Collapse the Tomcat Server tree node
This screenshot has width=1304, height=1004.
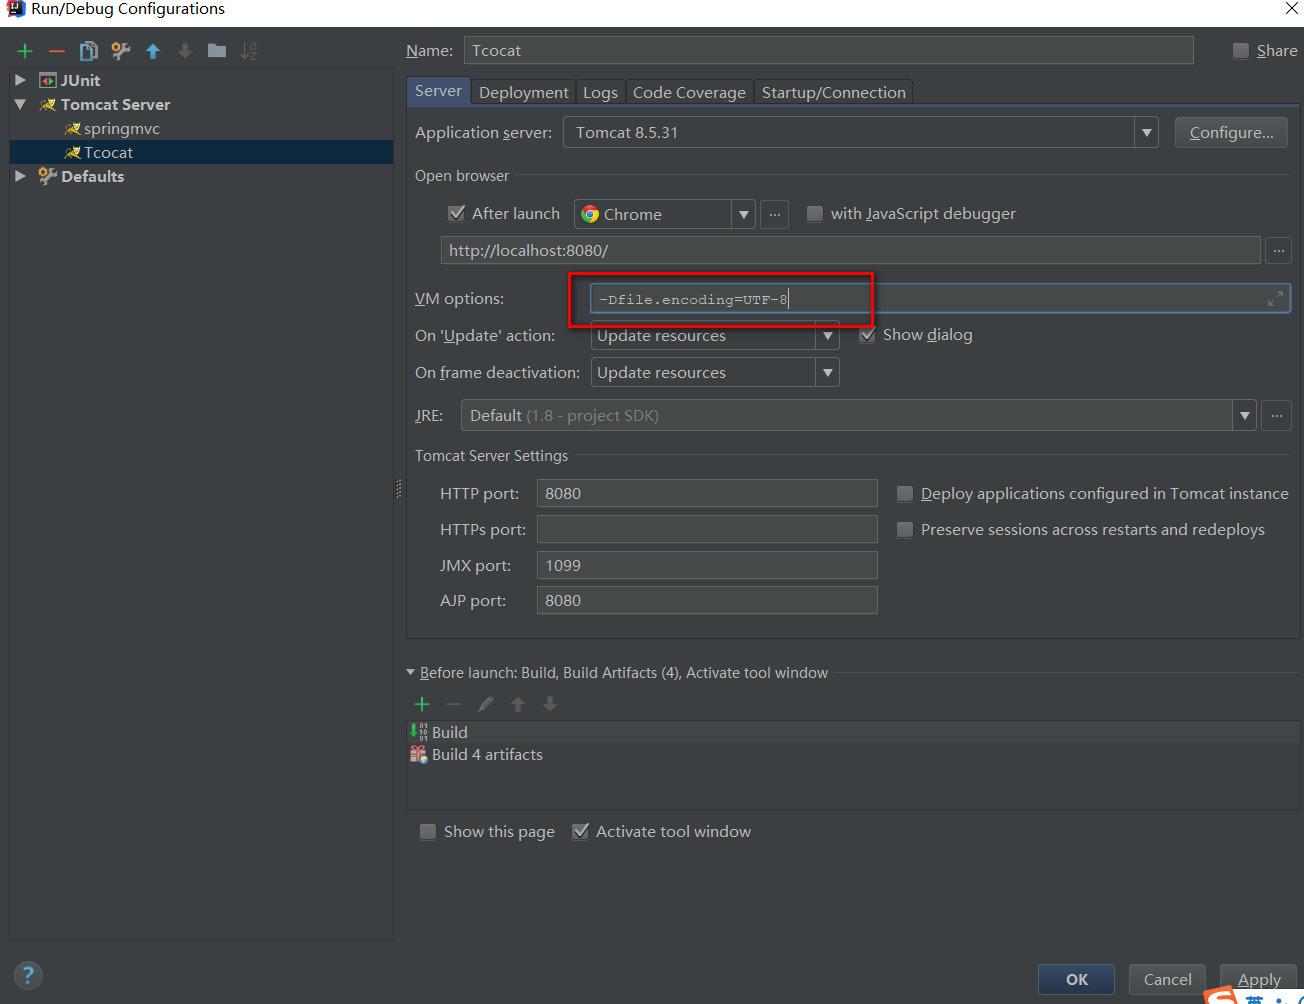tap(20, 103)
